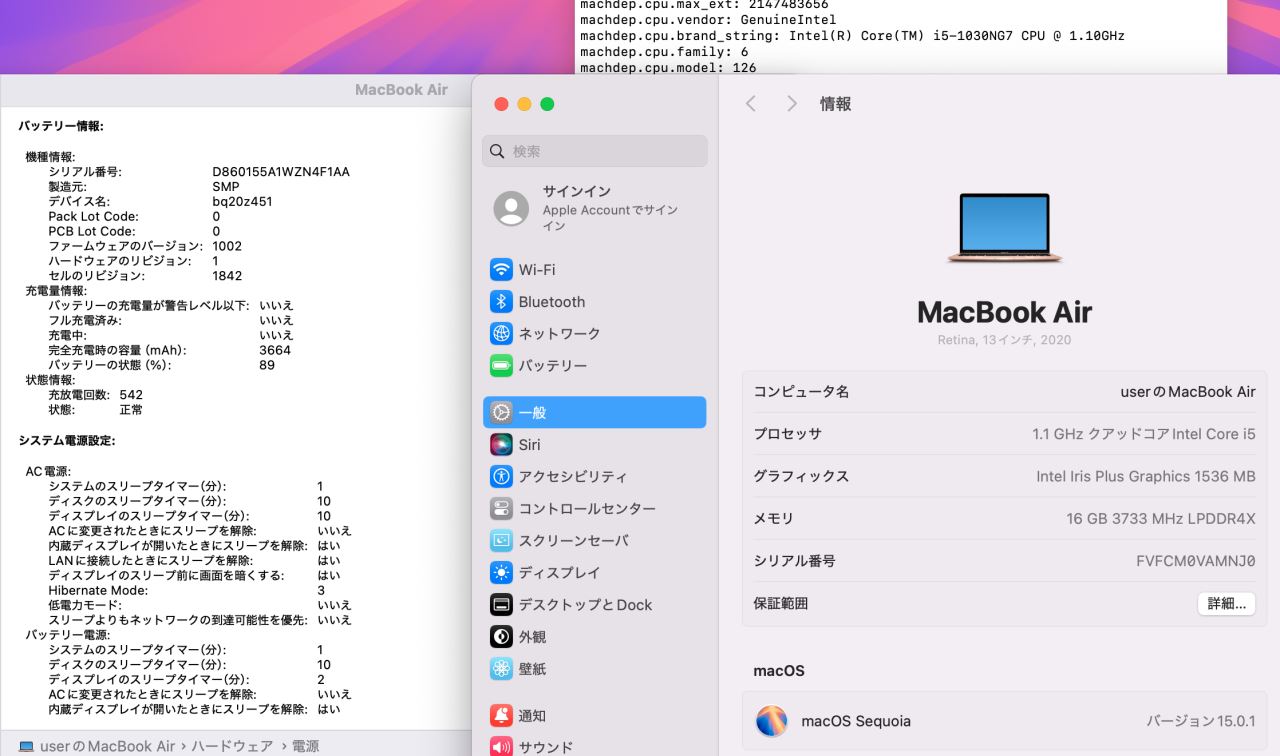Open デスクトップとDock settings
This screenshot has height=756, width=1280.
(584, 605)
